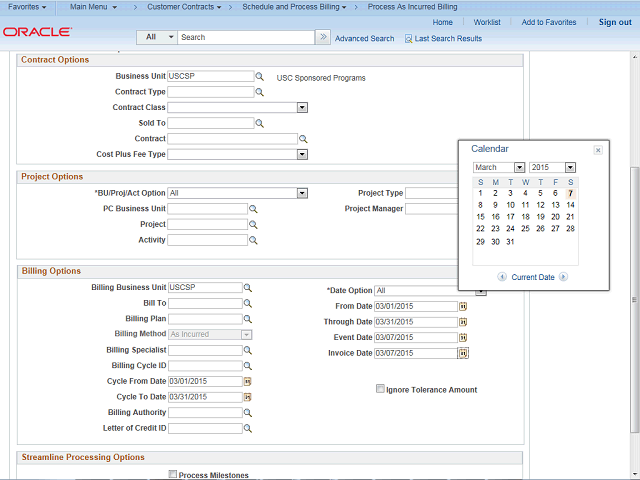Image resolution: width=640 pixels, height=480 pixels.
Task: Click the Billing Plan input field
Action: [205, 319]
